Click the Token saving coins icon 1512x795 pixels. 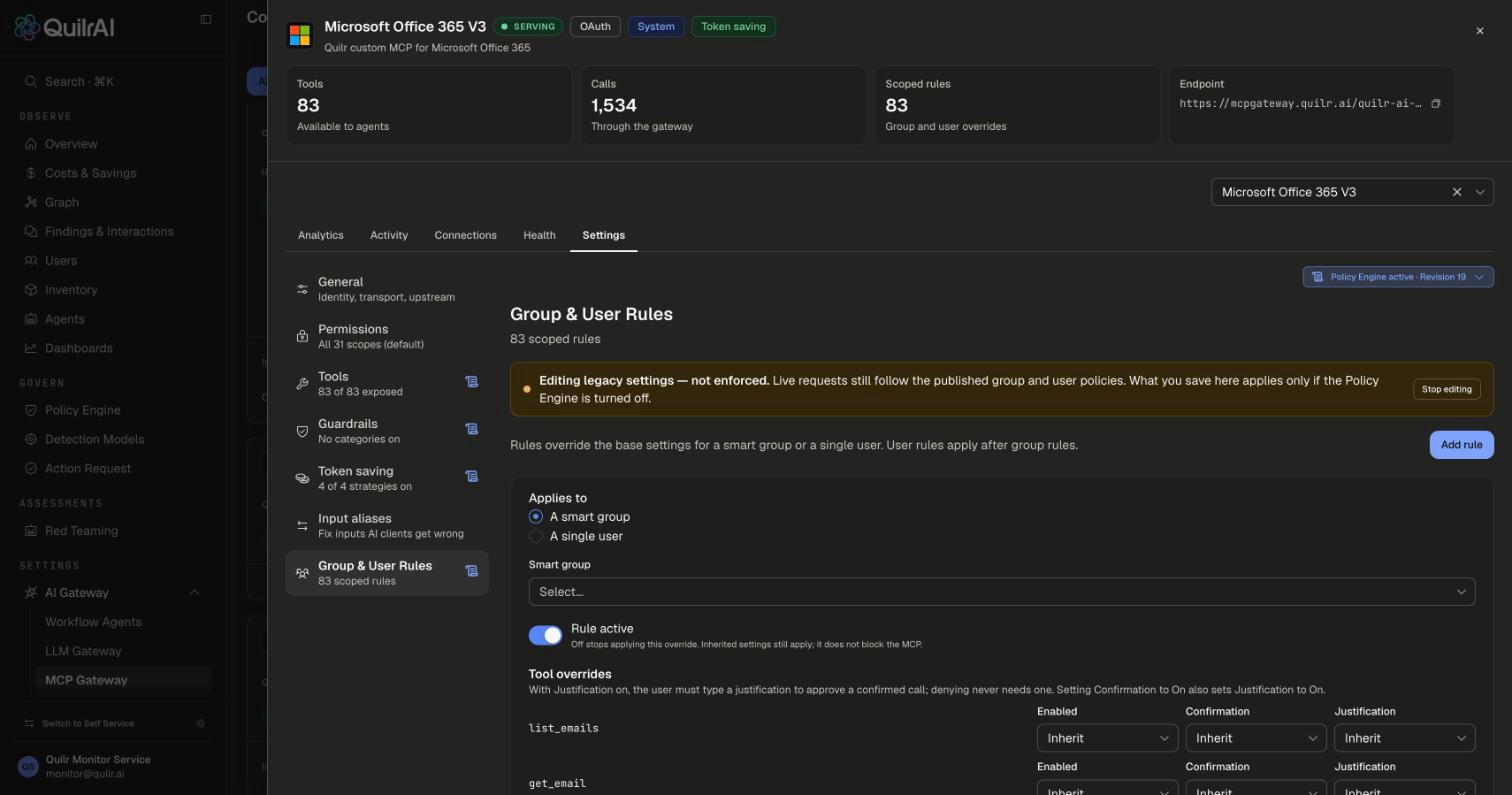click(302, 478)
